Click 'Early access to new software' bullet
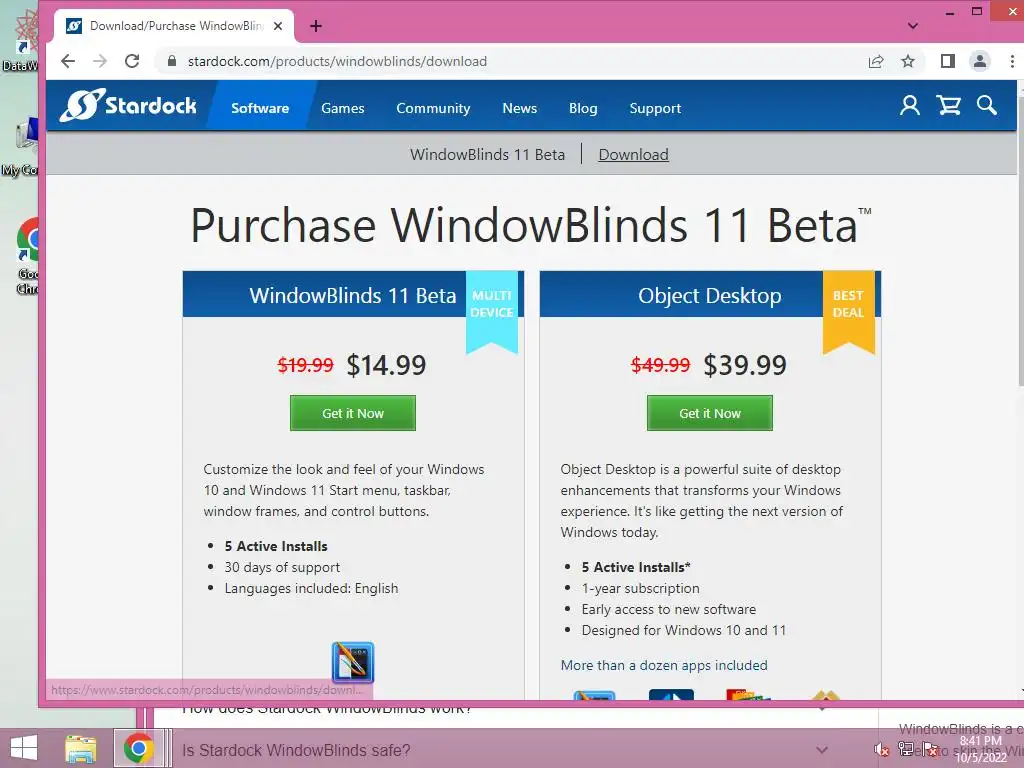This screenshot has height=768, width=1024. coord(669,609)
